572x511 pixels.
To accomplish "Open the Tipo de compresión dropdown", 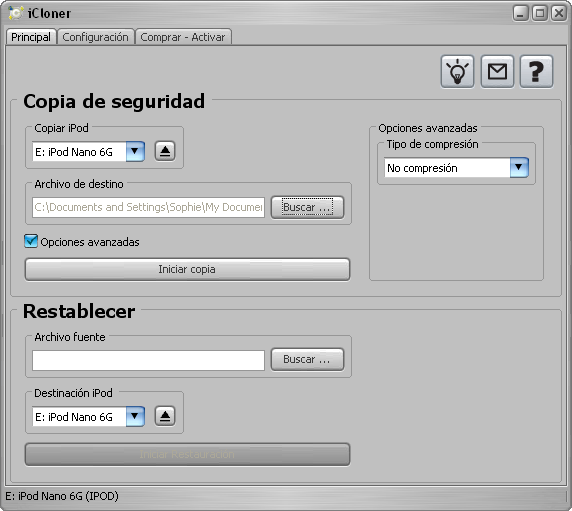I will coord(519,168).
